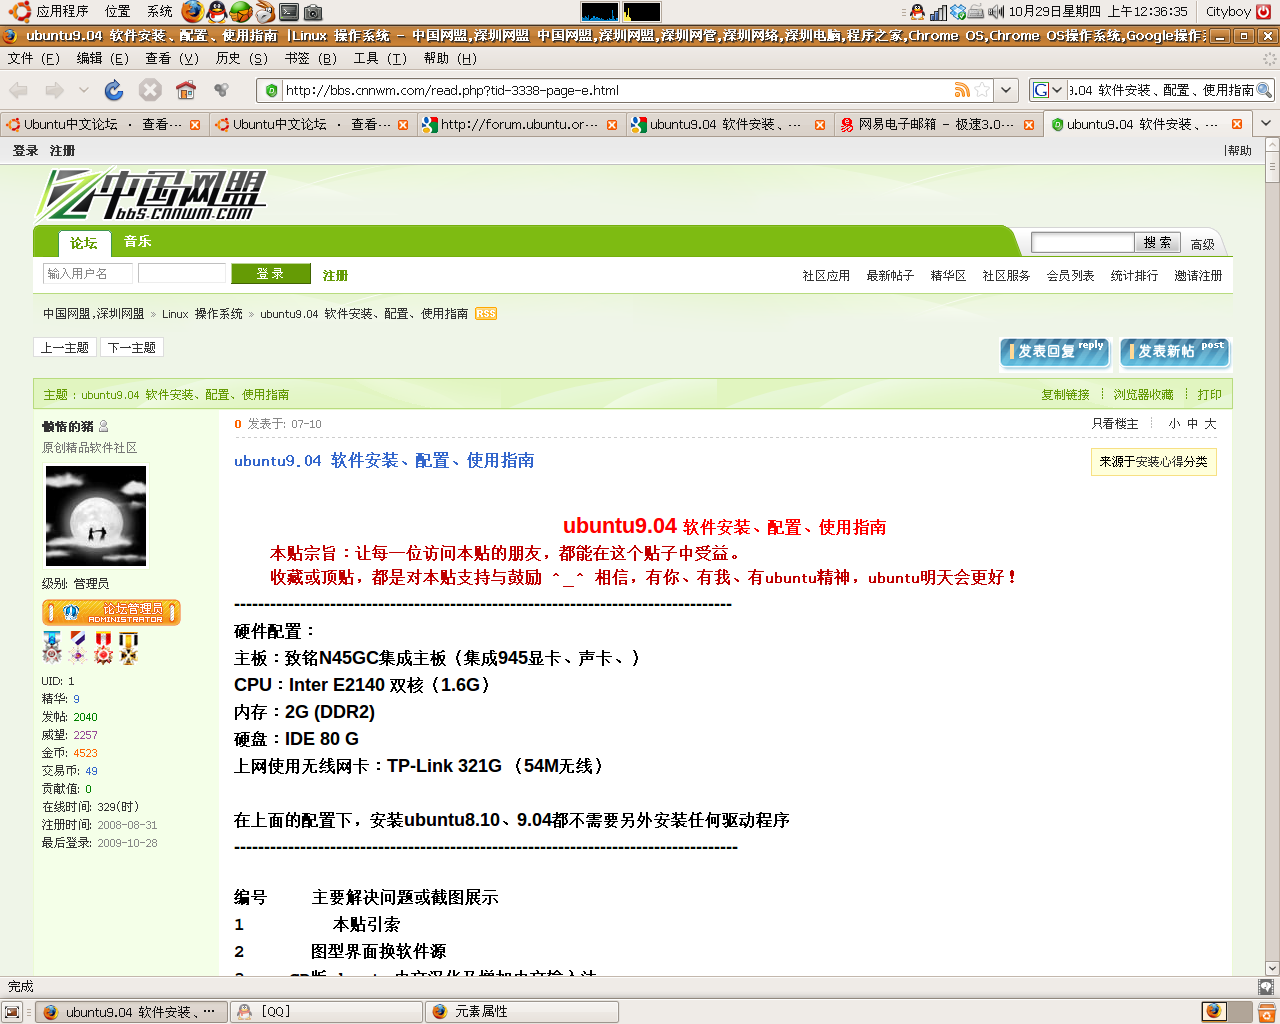Go to the browser home page icon
Viewport: 1280px width, 1024px height.
tap(186, 90)
